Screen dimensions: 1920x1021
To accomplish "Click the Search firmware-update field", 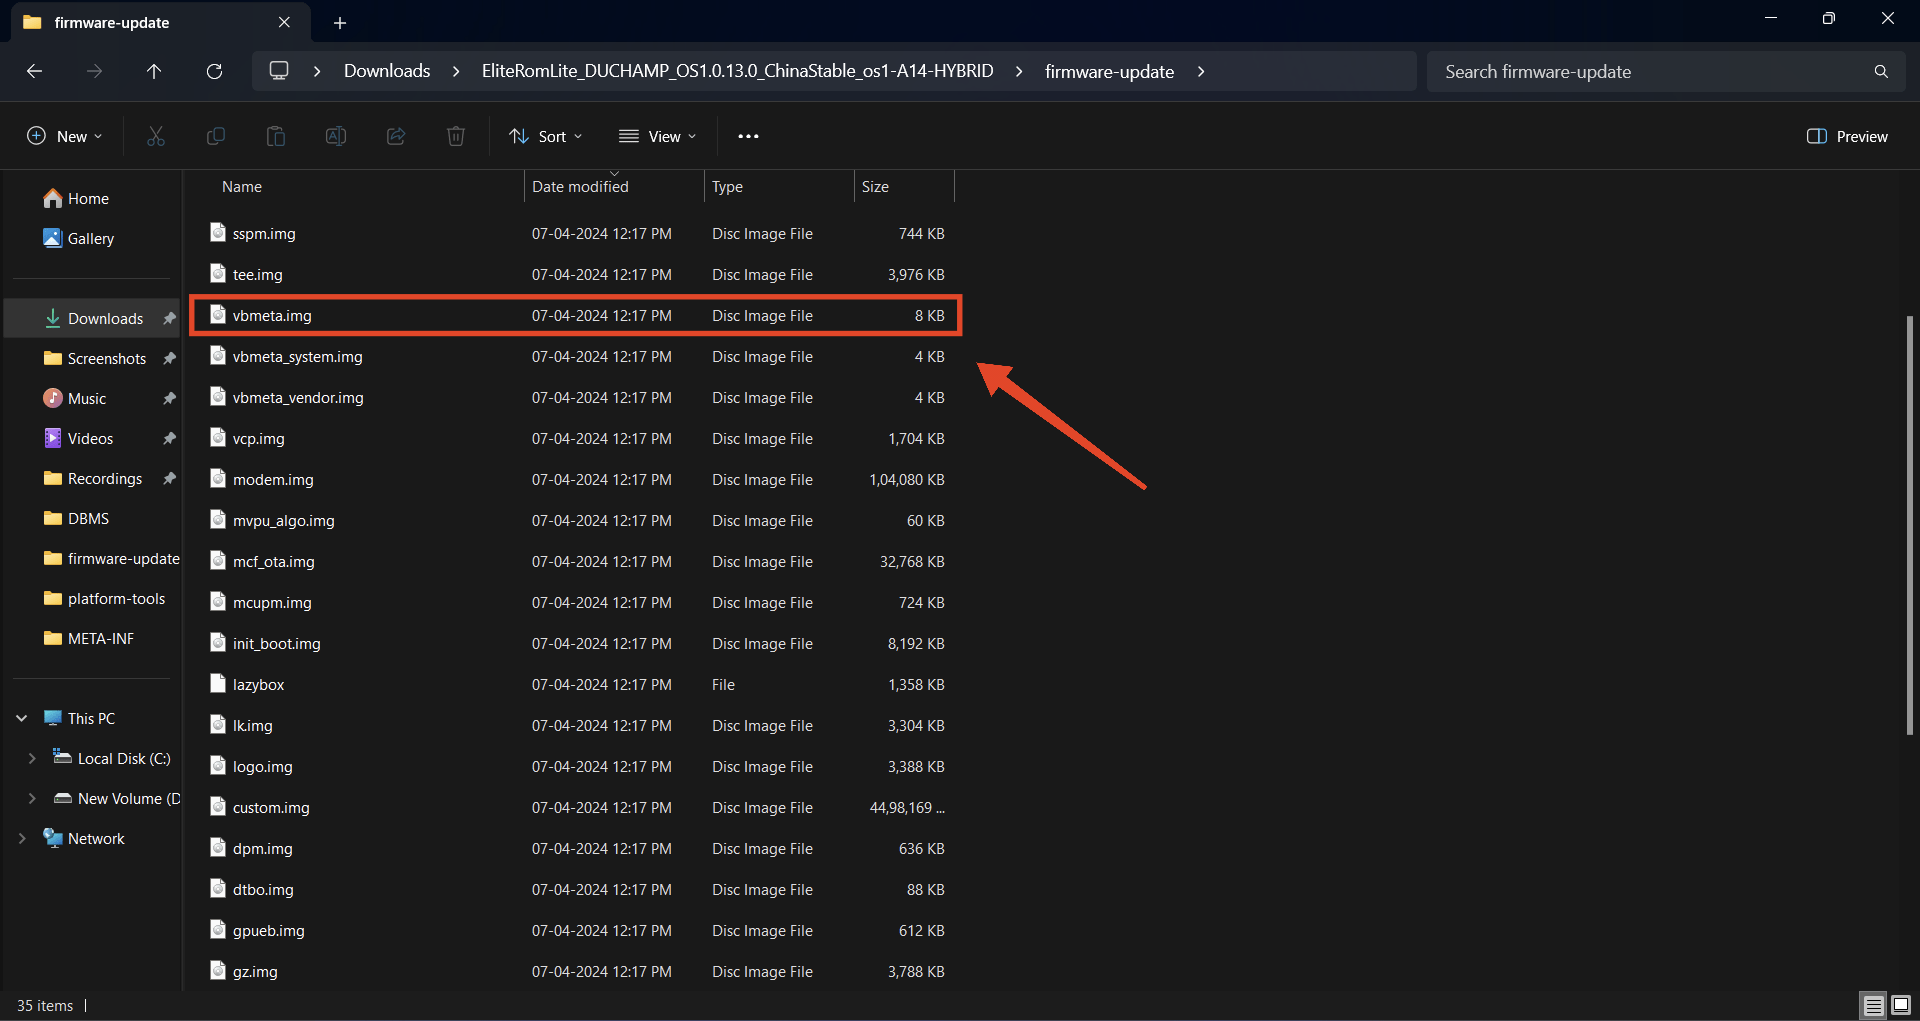I will [x=1650, y=72].
